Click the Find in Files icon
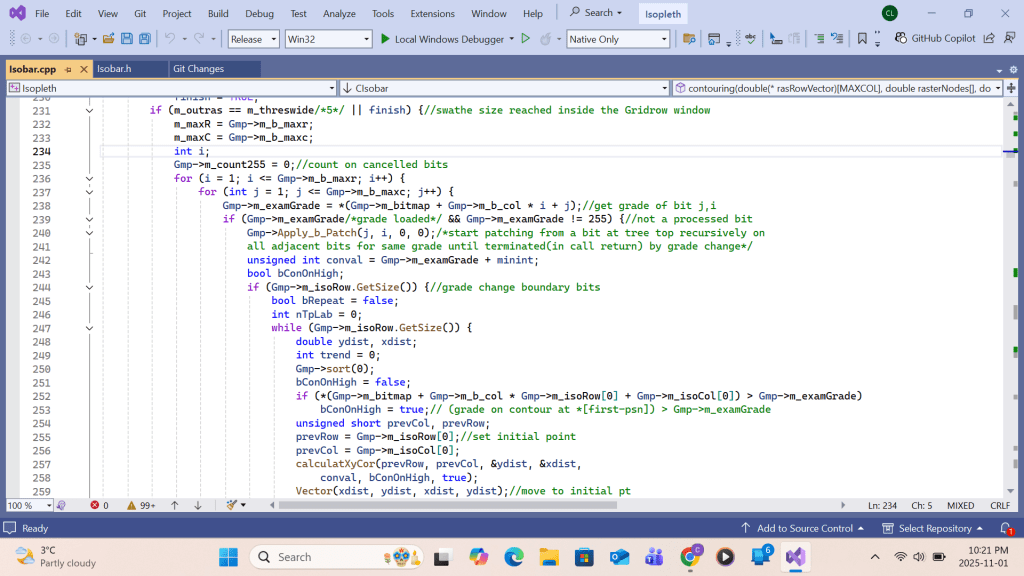Screen dimensions: 1024x576 tap(687, 39)
